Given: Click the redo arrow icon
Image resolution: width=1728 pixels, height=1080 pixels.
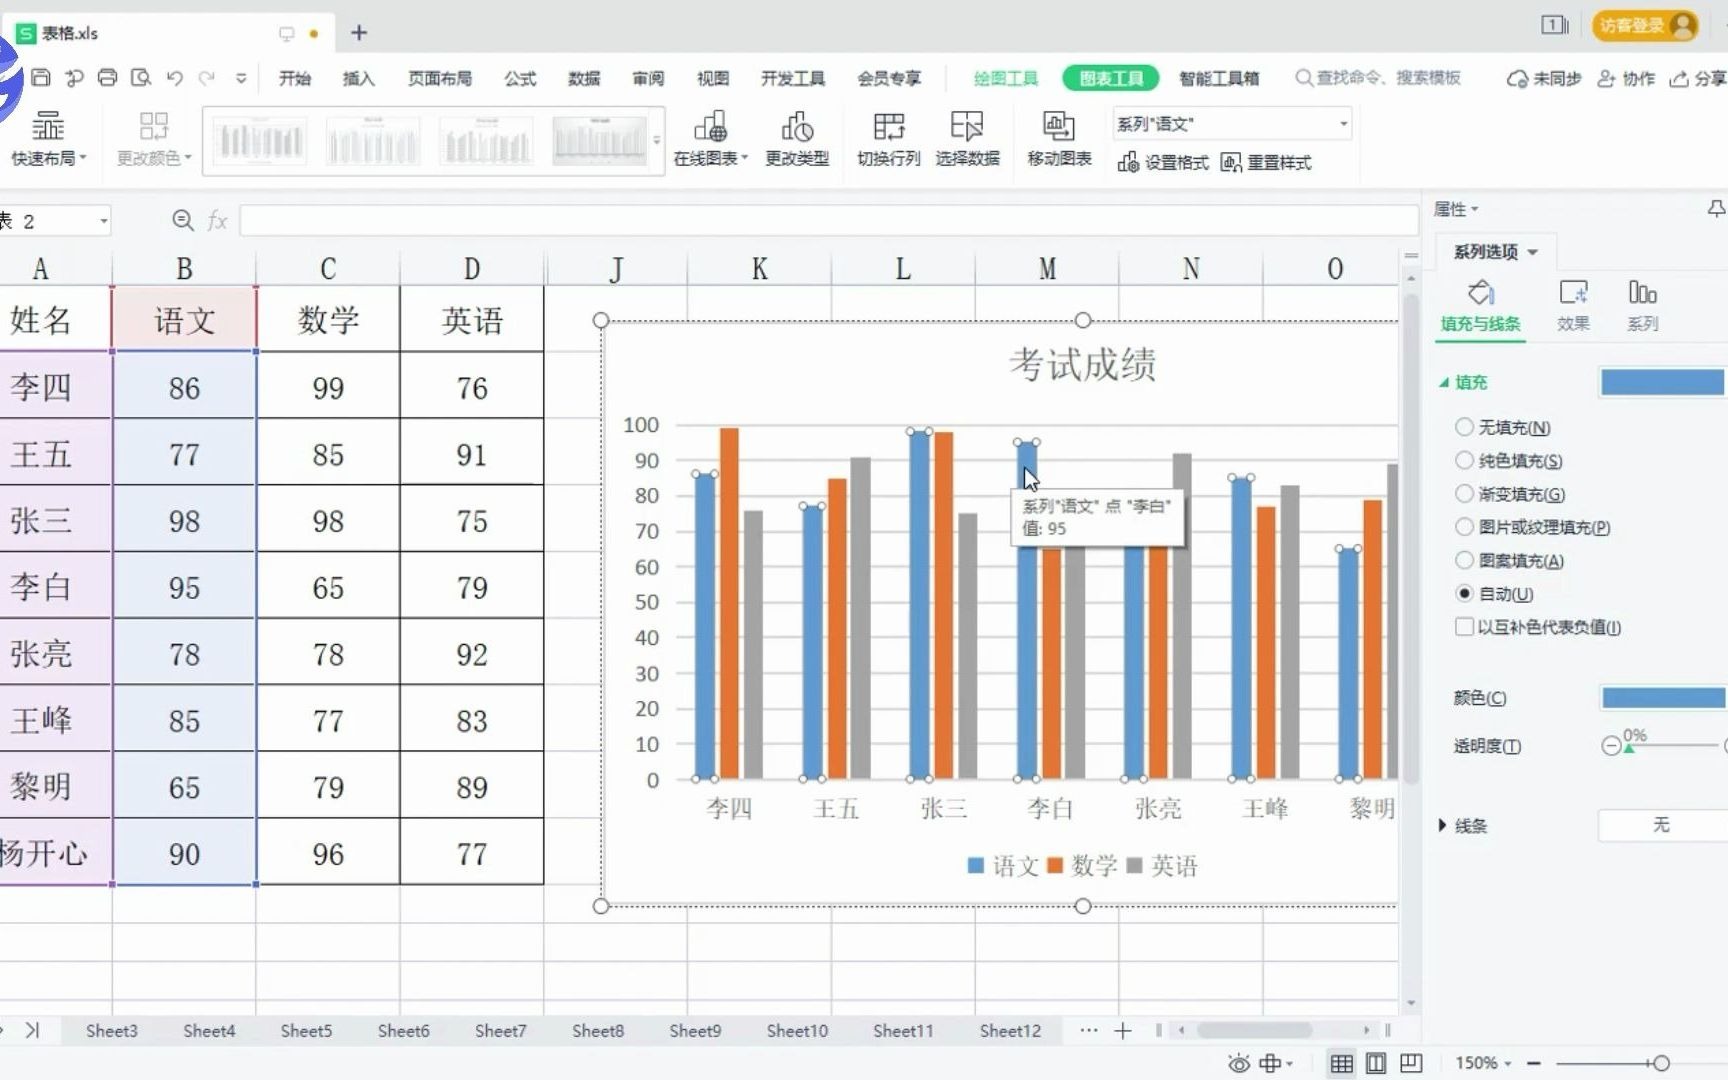Looking at the screenshot, I should 207,78.
